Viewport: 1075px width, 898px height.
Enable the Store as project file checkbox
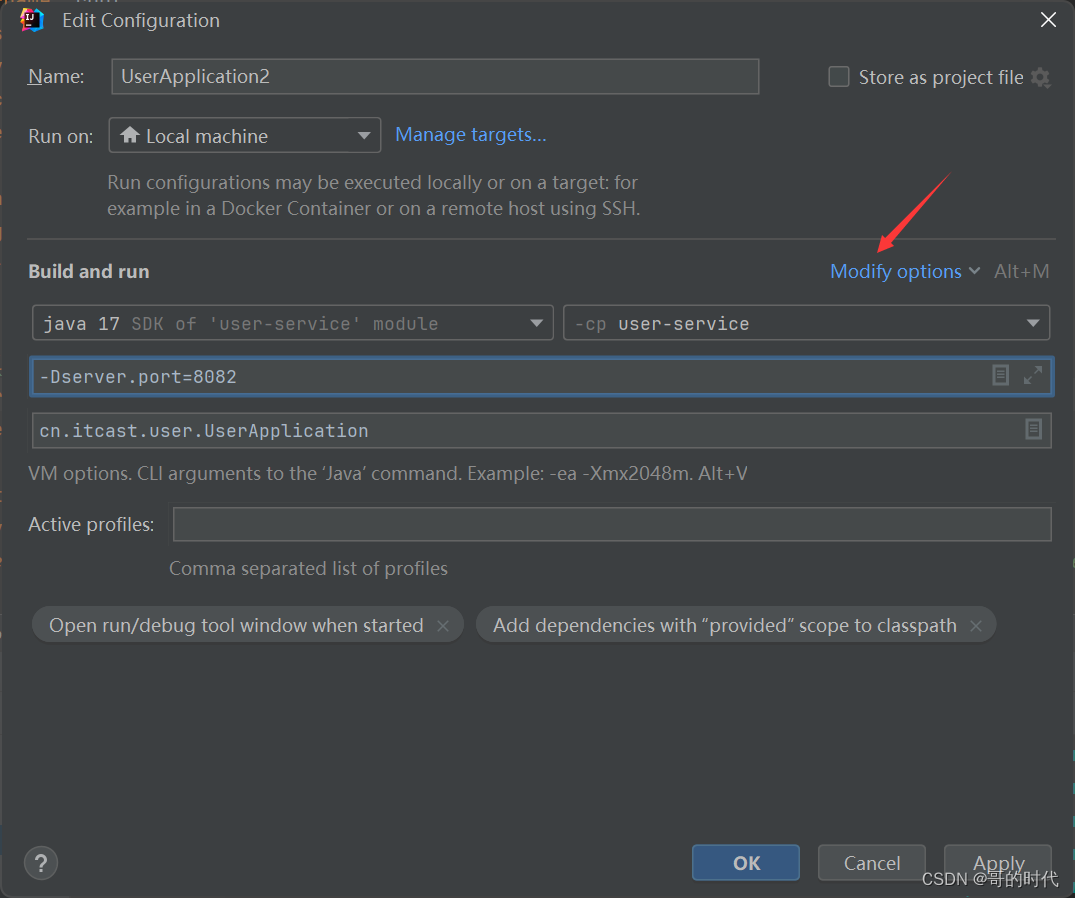click(839, 77)
